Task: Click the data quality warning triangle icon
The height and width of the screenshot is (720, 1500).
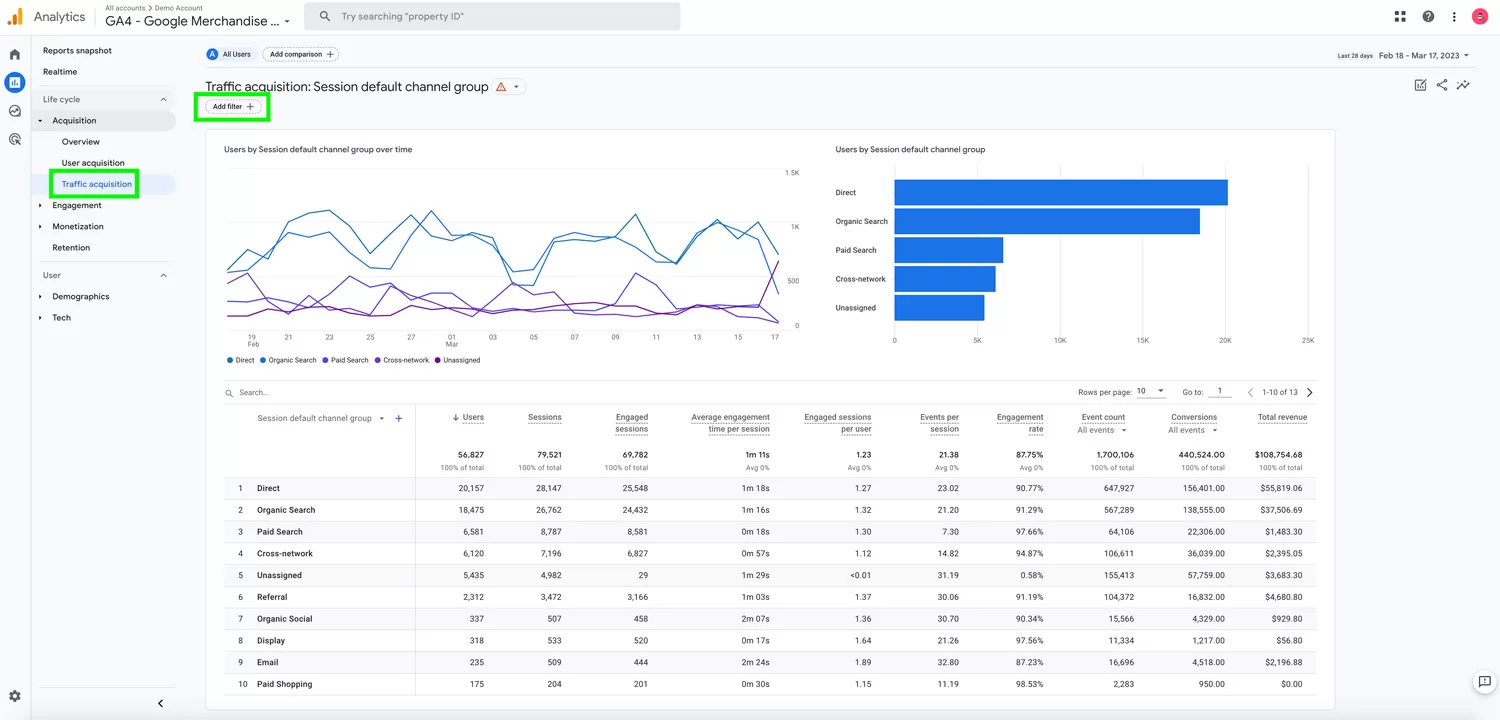Action: click(501, 87)
